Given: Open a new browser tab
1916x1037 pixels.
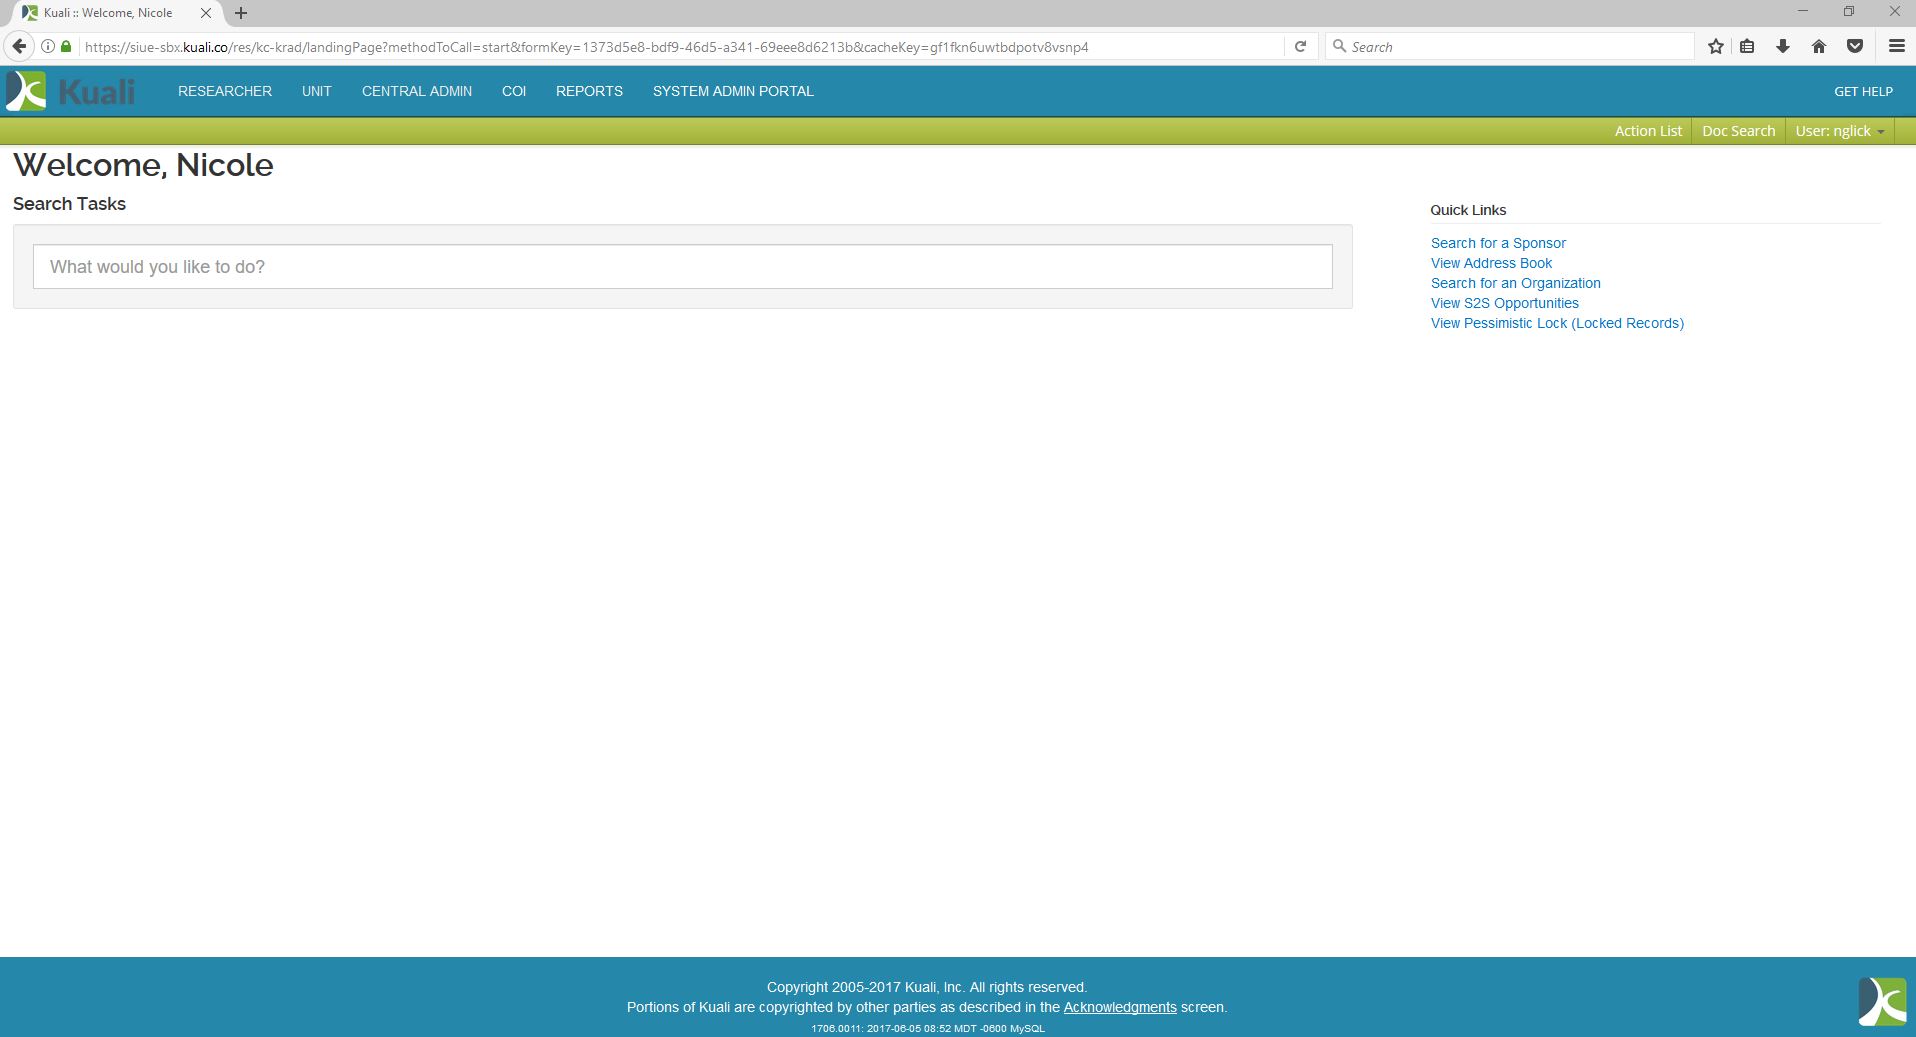Looking at the screenshot, I should pos(241,13).
